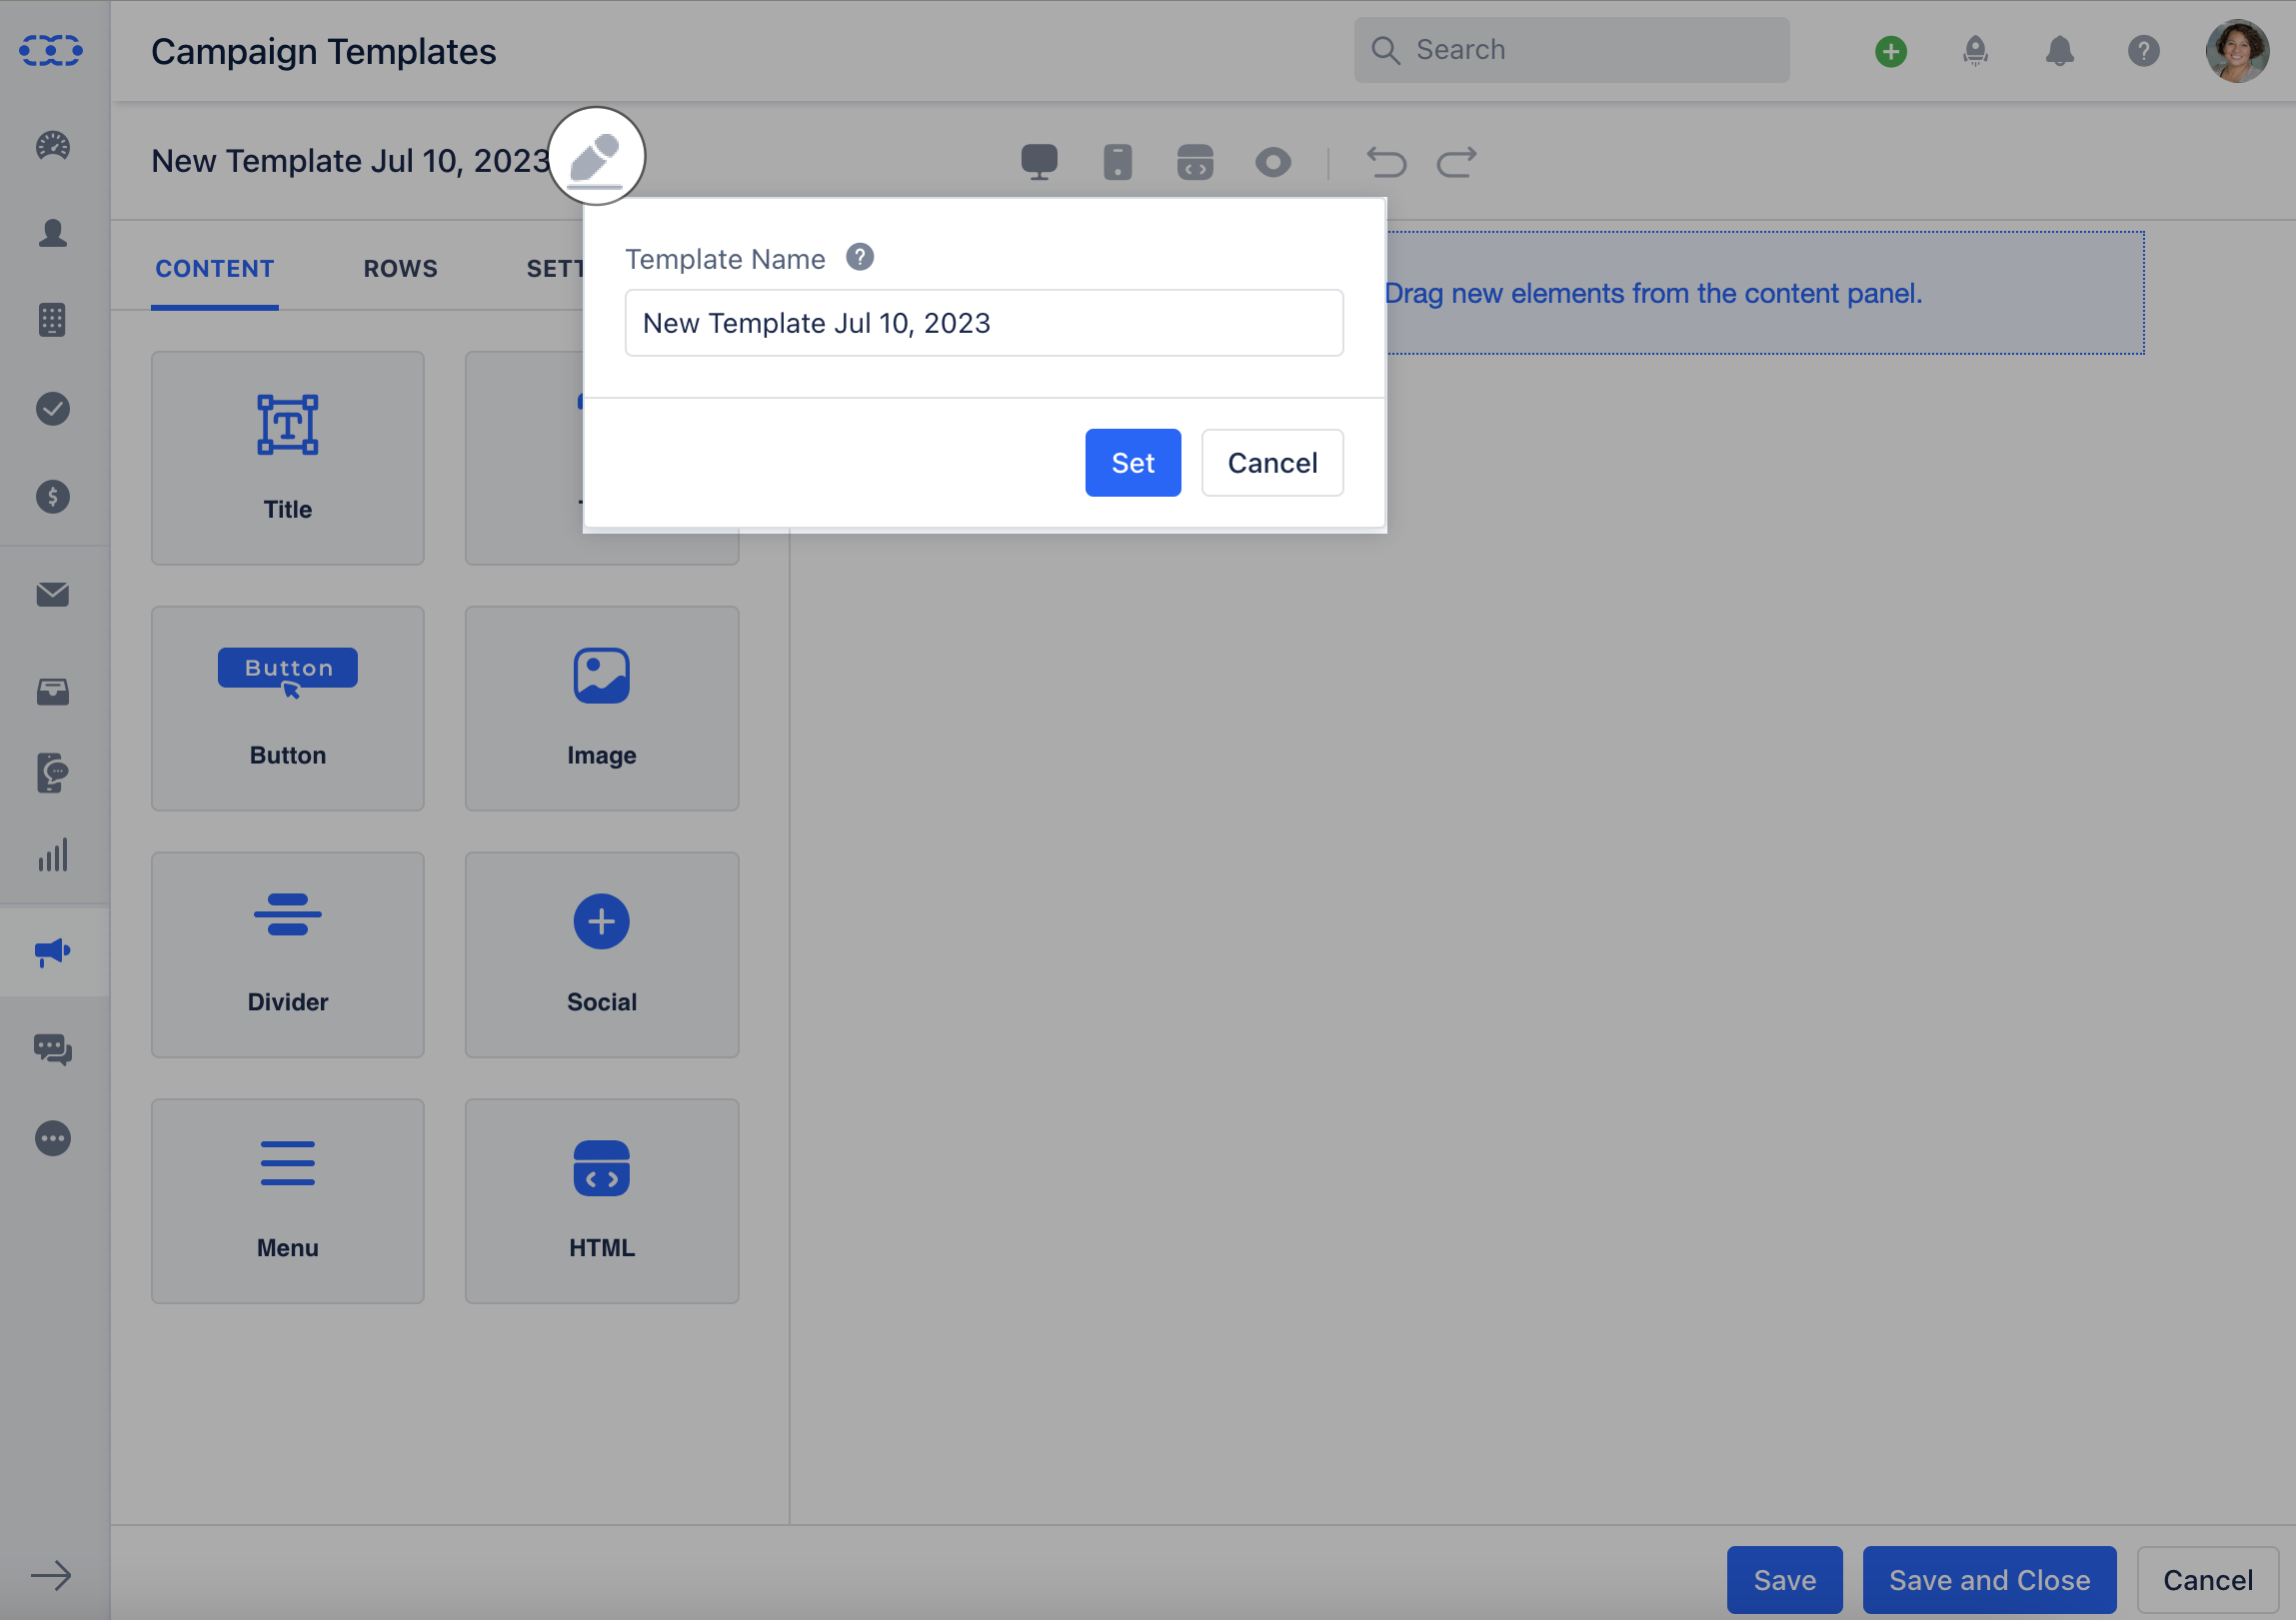Click the green plus quick-add icon
2296x1620 pixels.
coord(1890,51)
